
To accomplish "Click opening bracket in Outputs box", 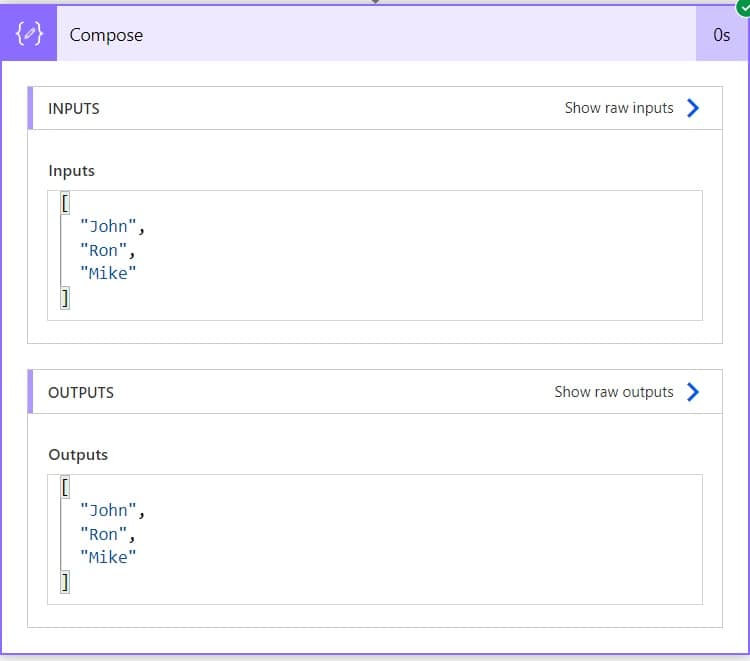I will (x=65, y=487).
